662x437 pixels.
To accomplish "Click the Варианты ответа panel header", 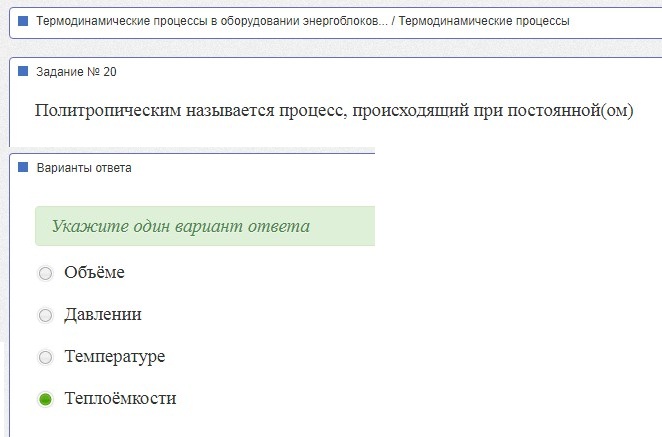I will [84, 168].
